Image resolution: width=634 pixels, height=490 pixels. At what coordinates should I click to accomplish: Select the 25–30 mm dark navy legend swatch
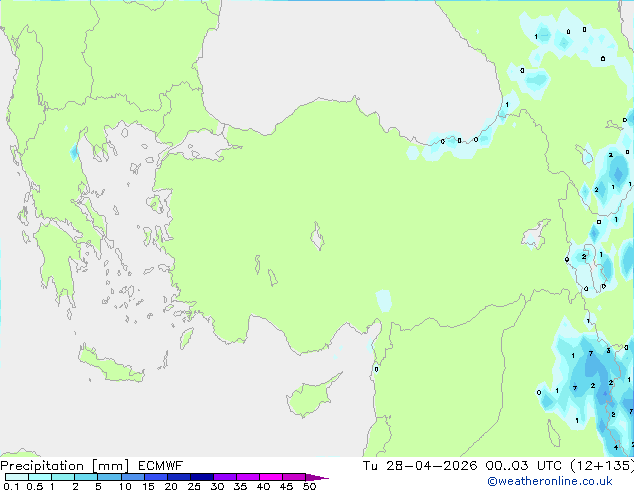click(x=202, y=477)
